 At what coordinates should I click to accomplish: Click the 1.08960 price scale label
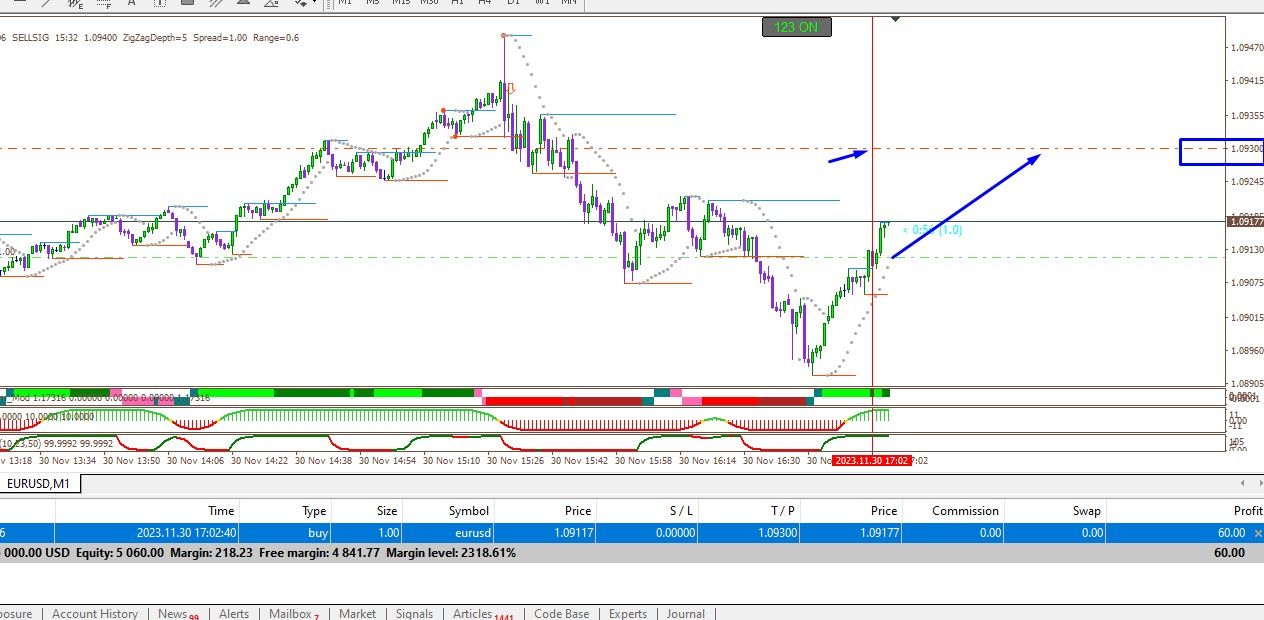click(x=1246, y=351)
